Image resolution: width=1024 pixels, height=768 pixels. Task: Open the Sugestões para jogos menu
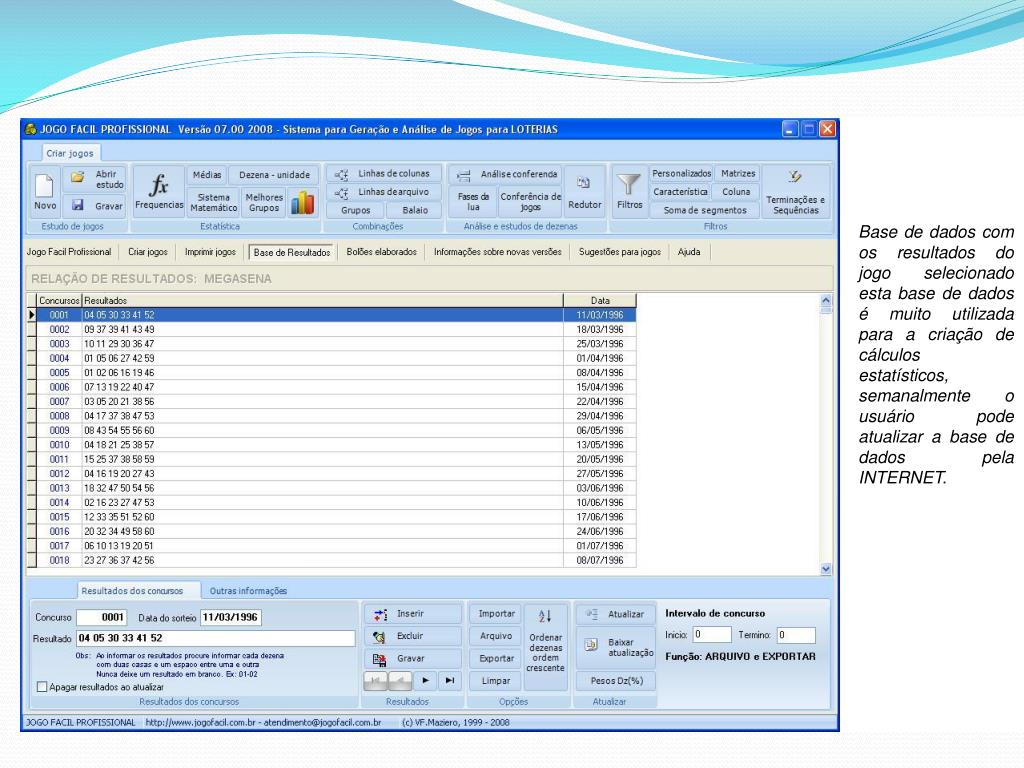click(x=620, y=252)
